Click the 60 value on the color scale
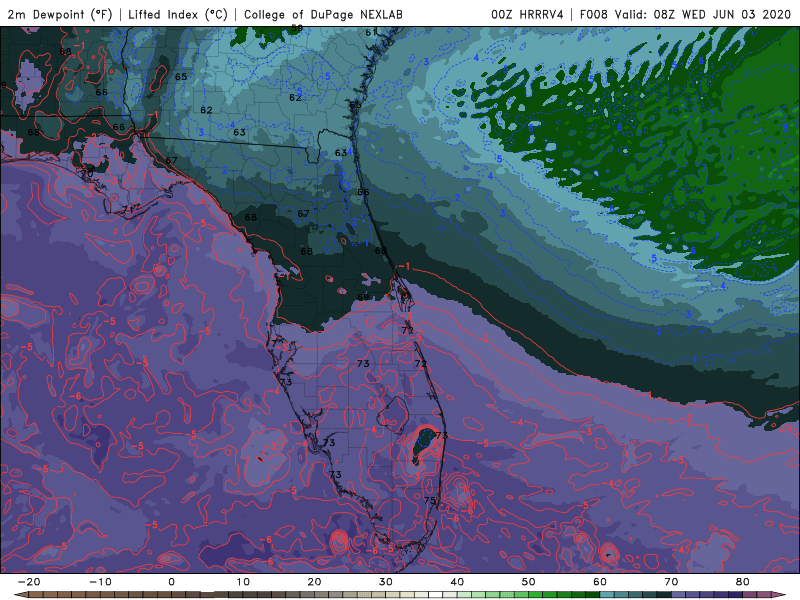 [600, 582]
